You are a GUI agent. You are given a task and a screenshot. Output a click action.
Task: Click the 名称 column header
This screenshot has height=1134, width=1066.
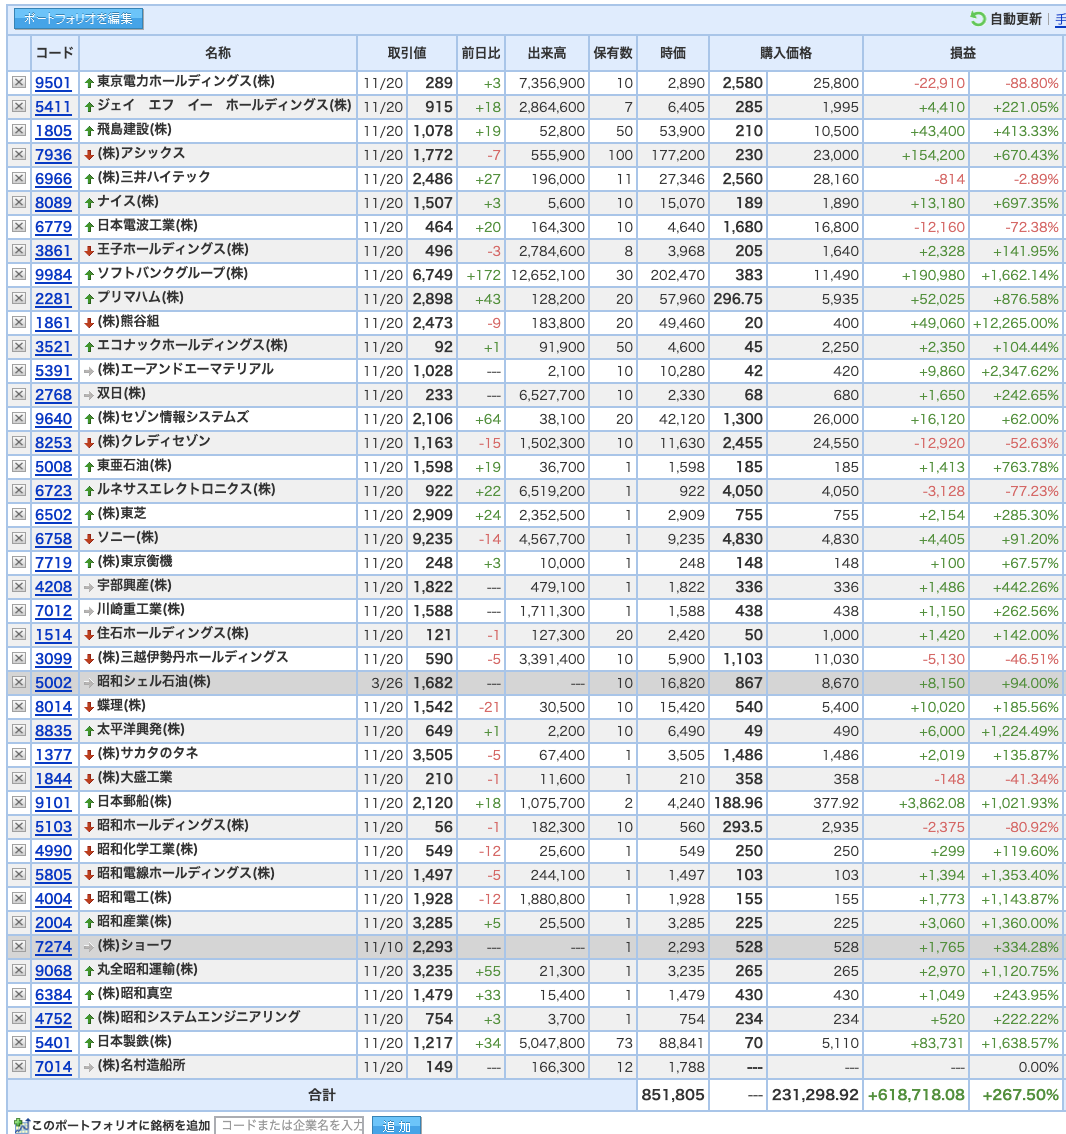[x=218, y=53]
